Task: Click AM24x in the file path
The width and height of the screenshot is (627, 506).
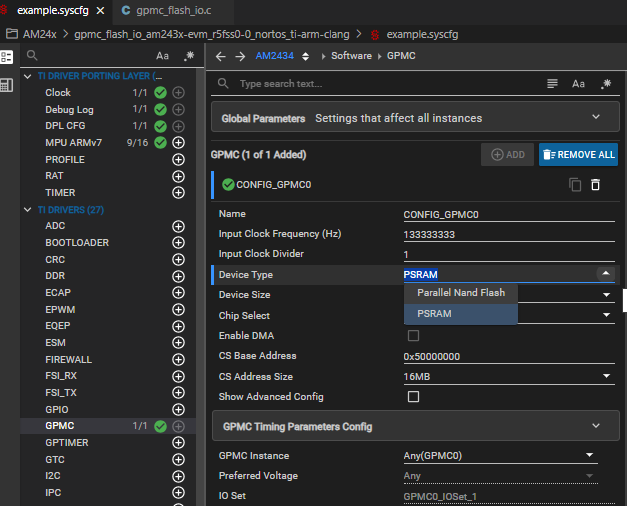Action: point(40,34)
